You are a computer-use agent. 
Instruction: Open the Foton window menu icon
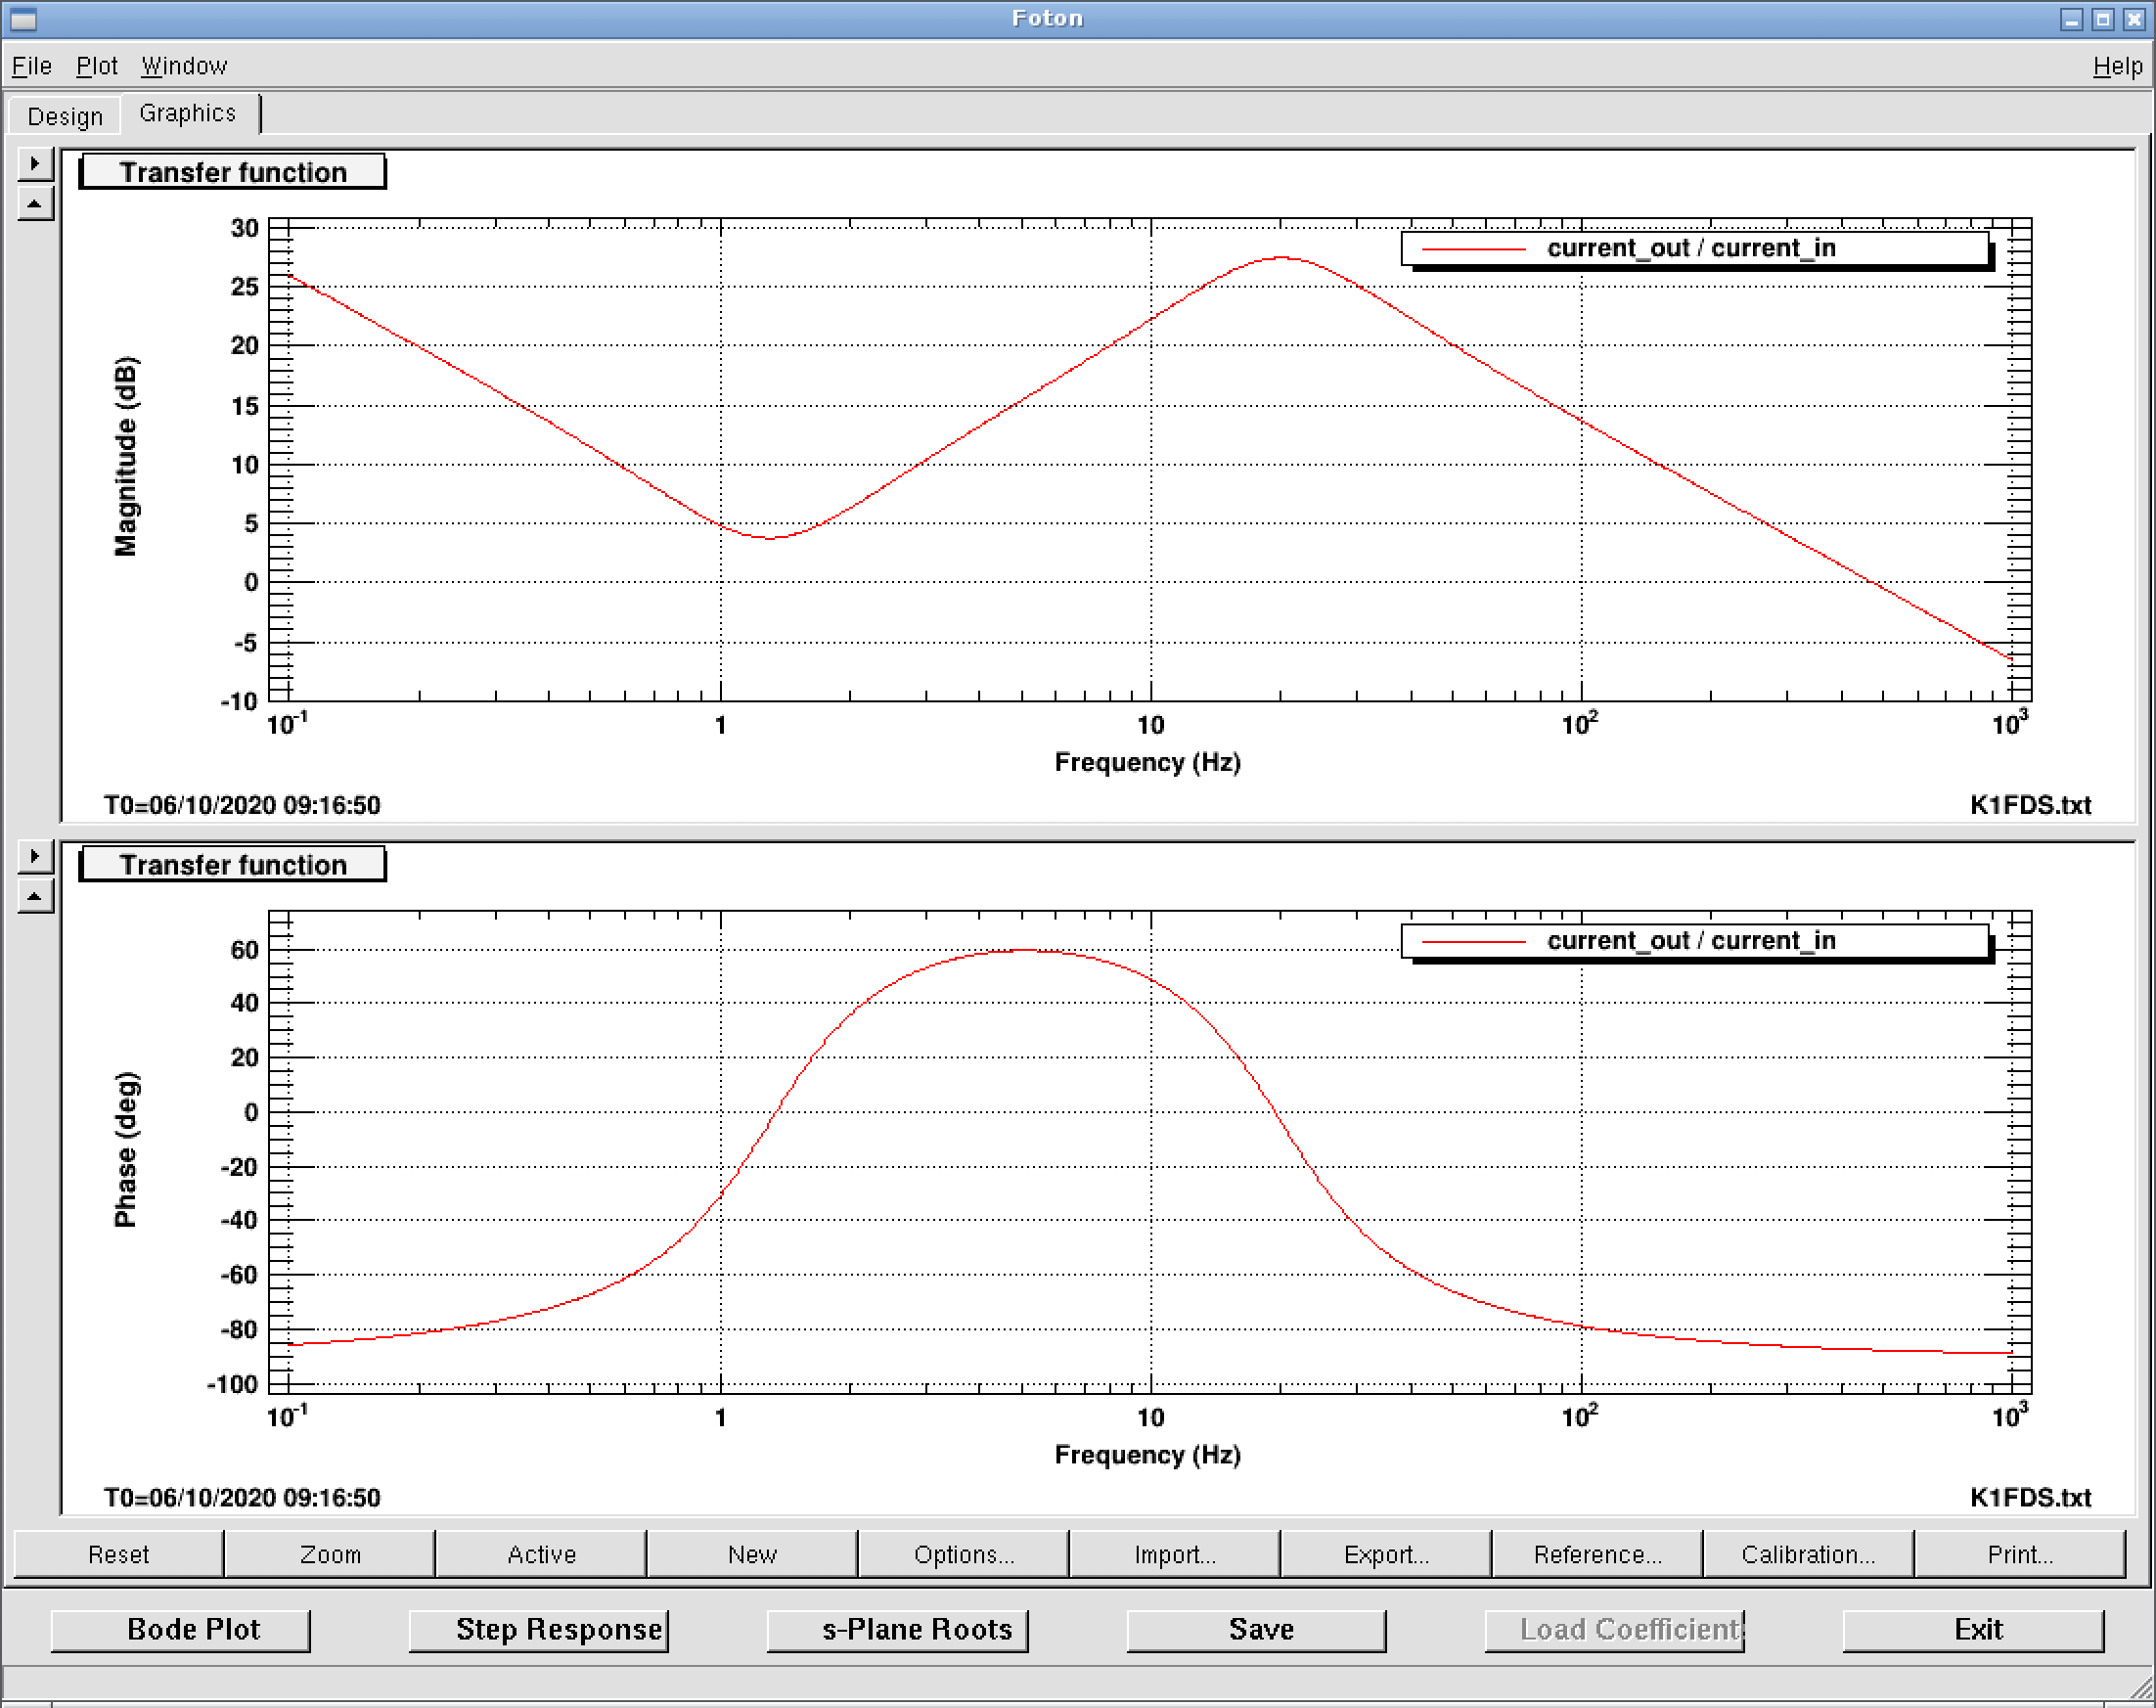point(23,19)
